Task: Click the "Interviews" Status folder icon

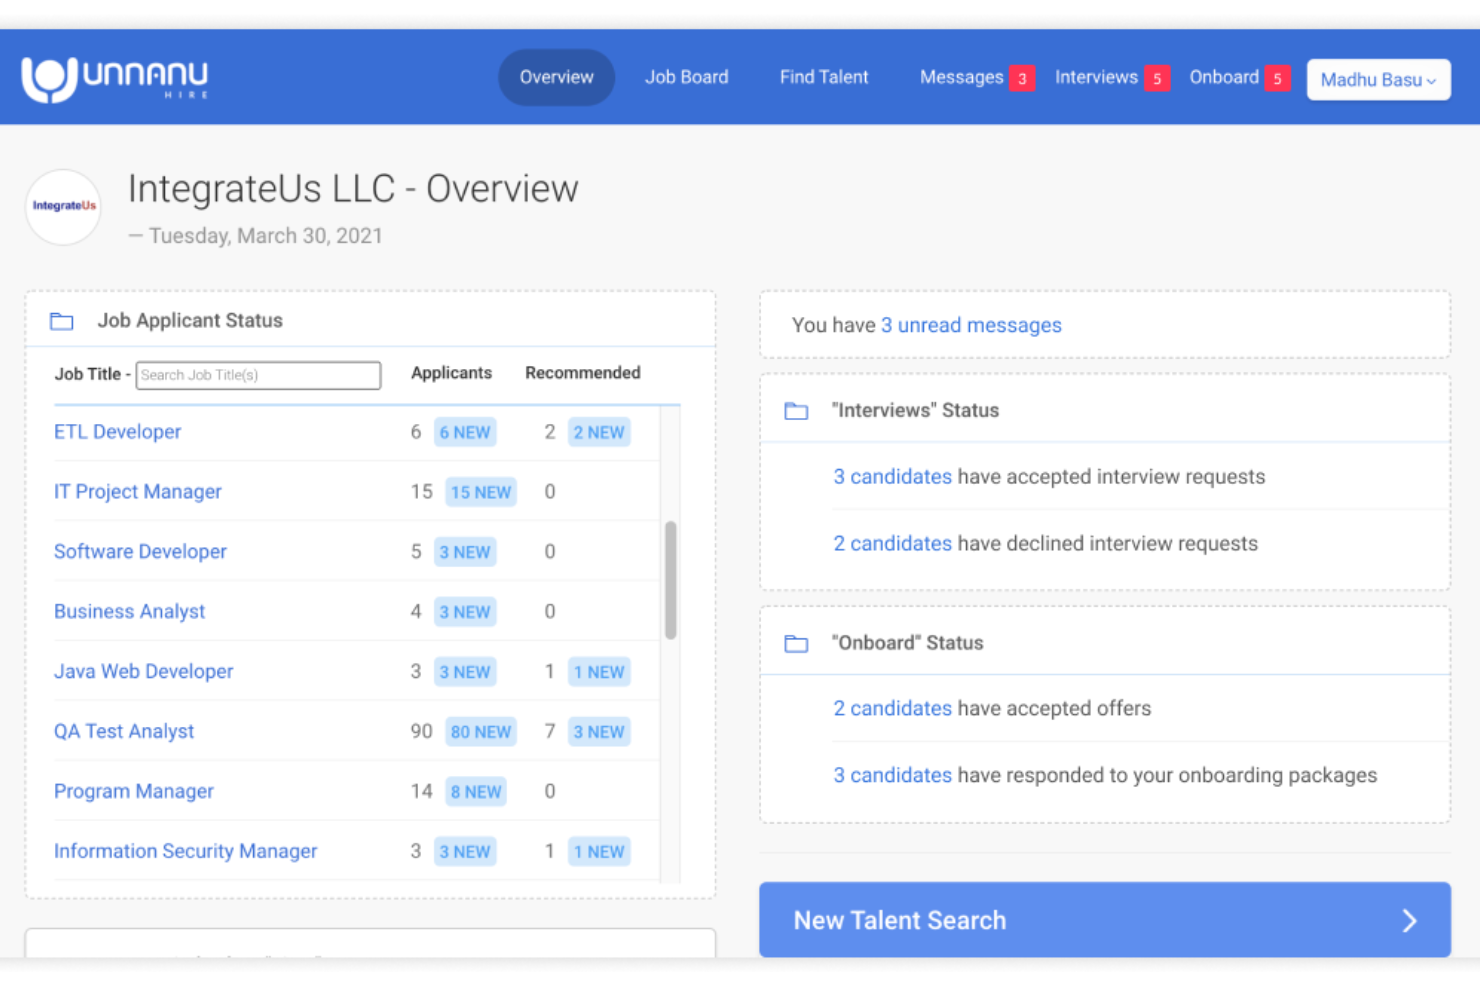Action: [796, 411]
